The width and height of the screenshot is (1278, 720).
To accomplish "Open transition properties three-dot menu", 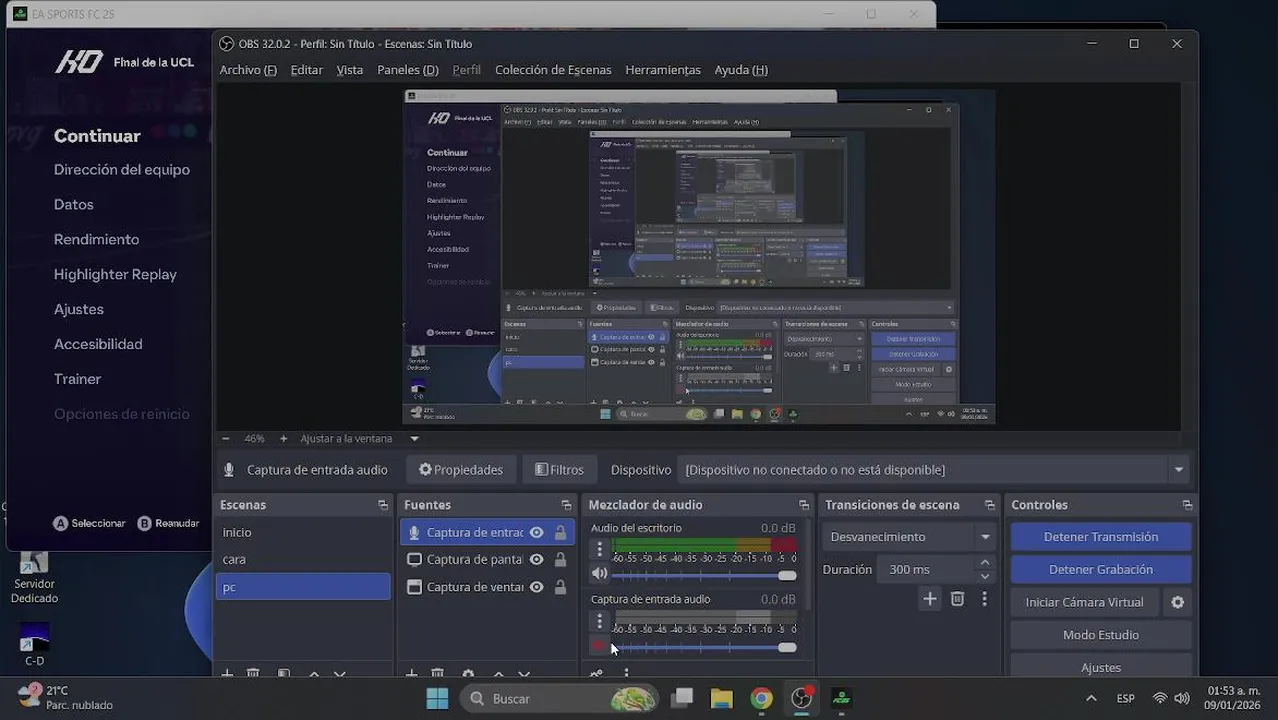I will point(984,599).
